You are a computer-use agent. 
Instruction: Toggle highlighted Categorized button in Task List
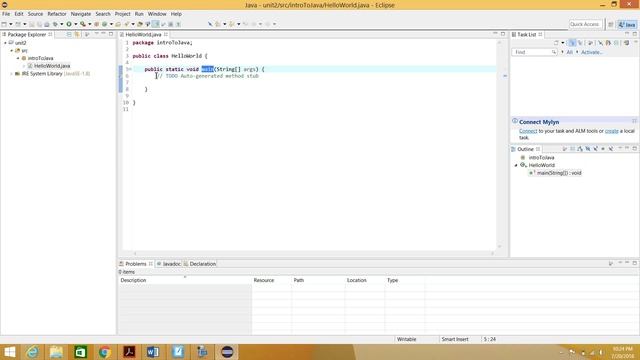coord(572,43)
